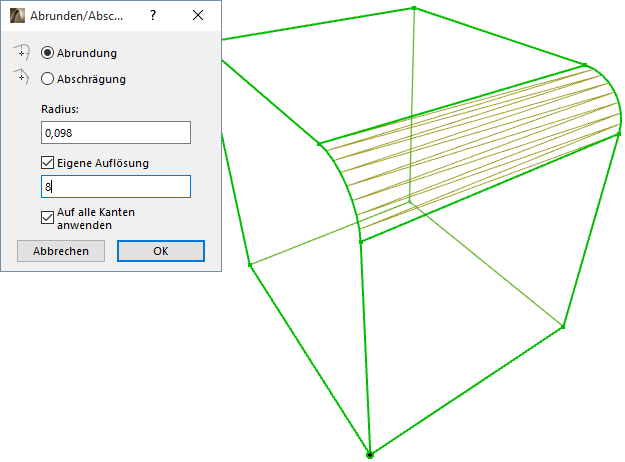Click the Abbrechen button

click(61, 251)
